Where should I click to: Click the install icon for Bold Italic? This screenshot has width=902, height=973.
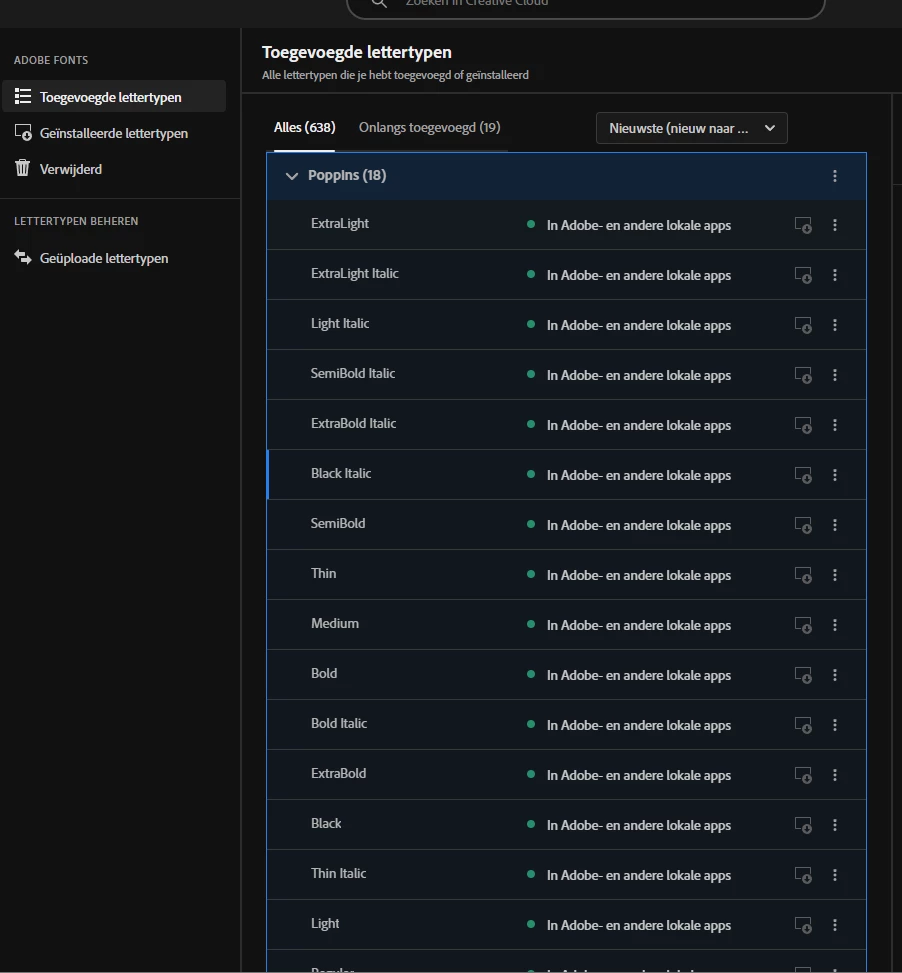[x=803, y=725]
